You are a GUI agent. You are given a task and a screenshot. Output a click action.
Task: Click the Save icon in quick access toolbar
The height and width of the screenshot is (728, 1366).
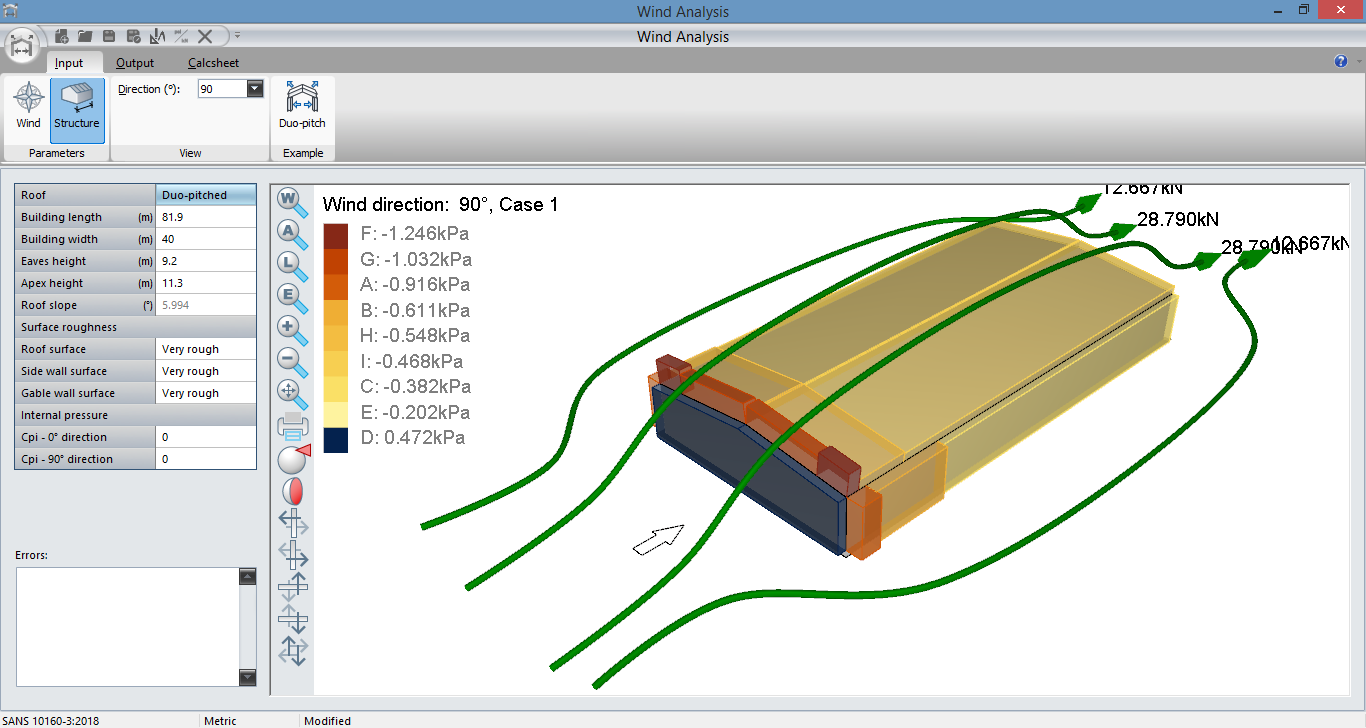[109, 36]
